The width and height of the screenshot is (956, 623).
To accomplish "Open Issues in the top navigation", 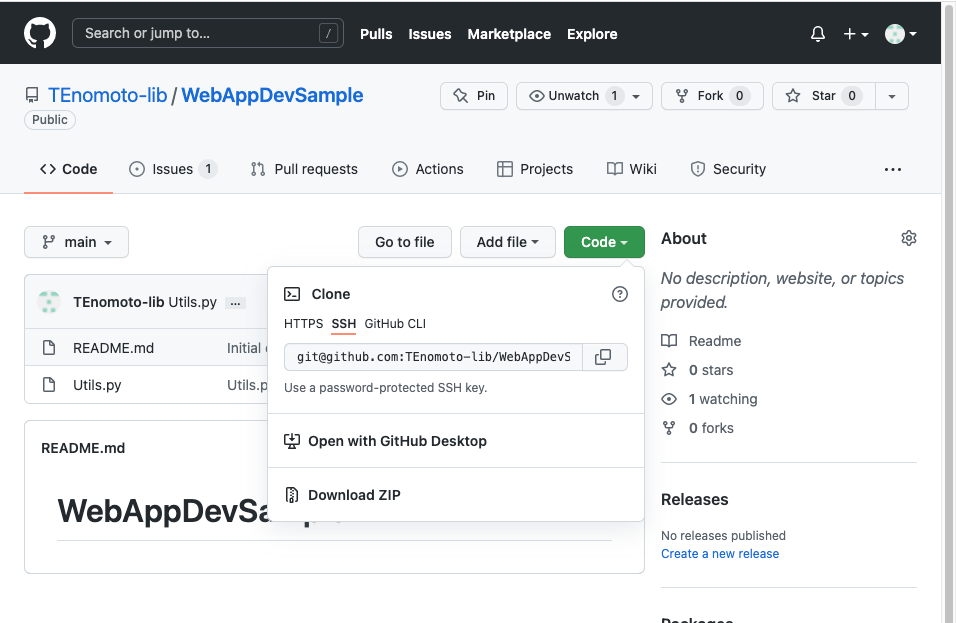I will 430,34.
